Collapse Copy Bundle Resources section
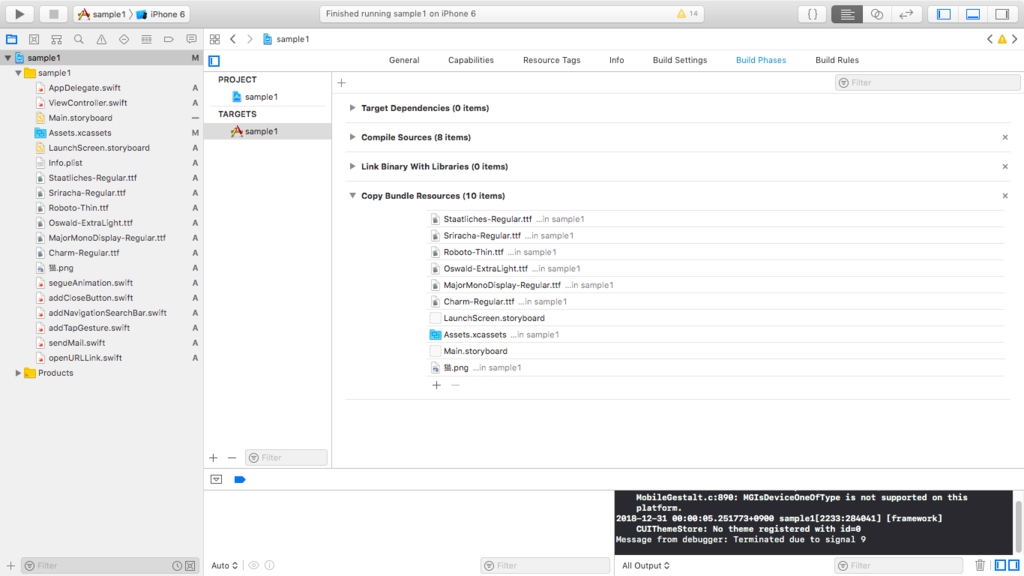Image resolution: width=1024 pixels, height=576 pixels. pos(353,195)
